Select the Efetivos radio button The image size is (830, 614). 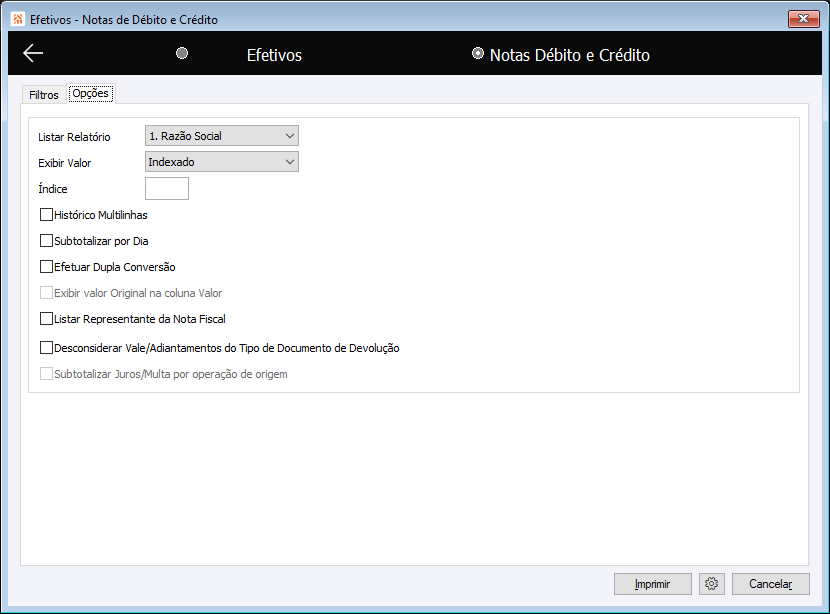(x=182, y=53)
